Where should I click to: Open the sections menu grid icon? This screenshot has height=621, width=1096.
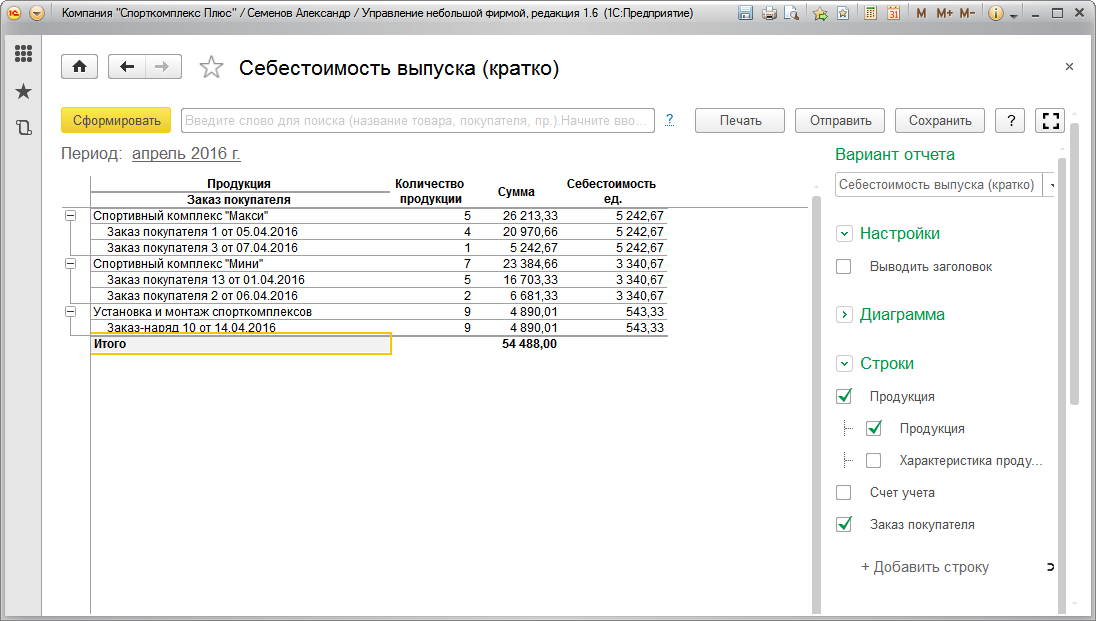click(23, 54)
